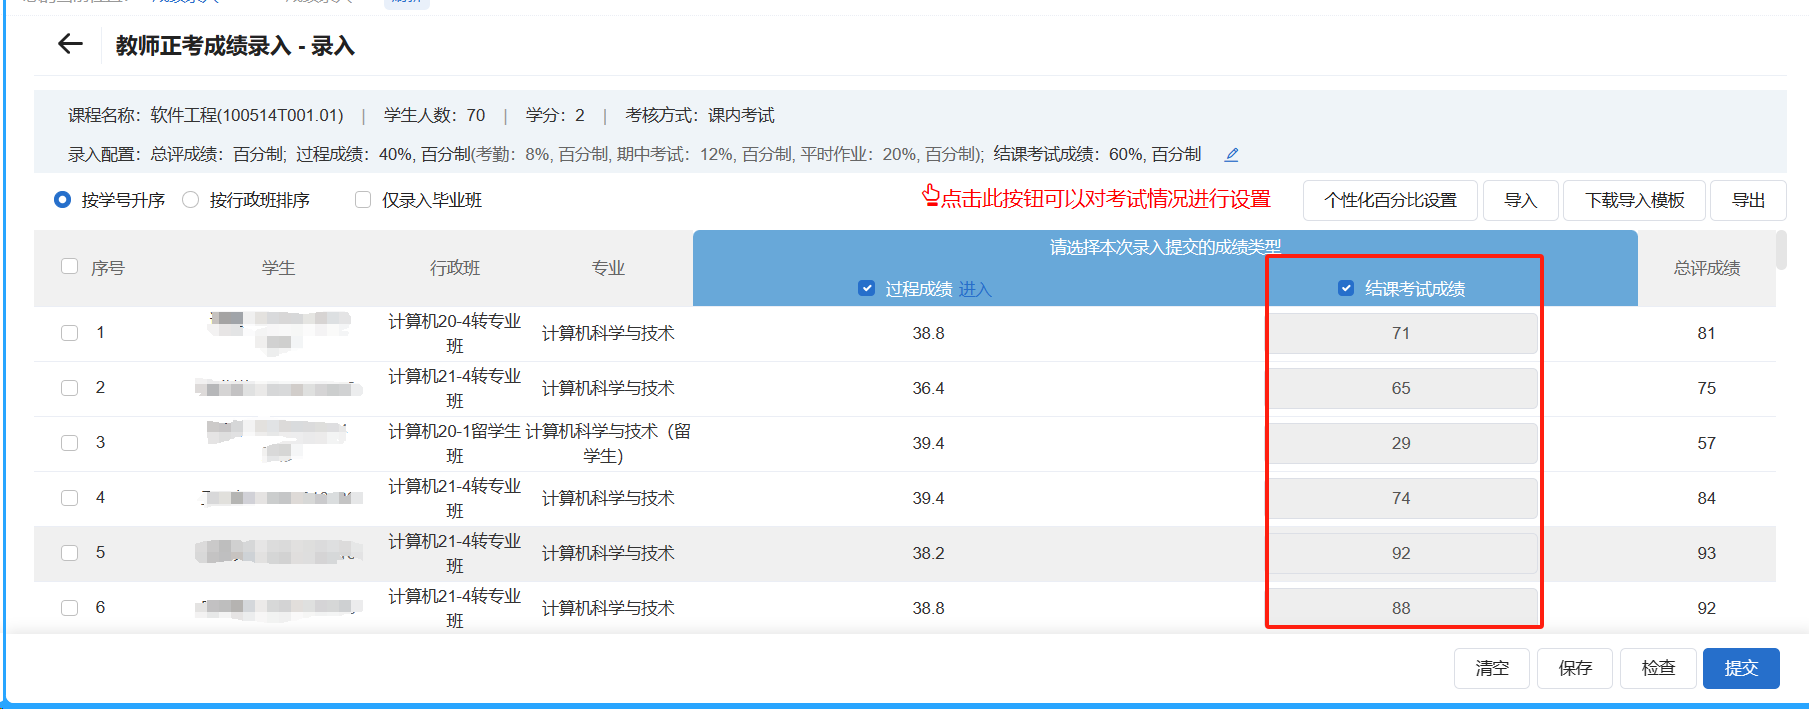This screenshot has width=1809, height=709.
Task: Click 下载导入模板 to download template
Action: 1635,200
